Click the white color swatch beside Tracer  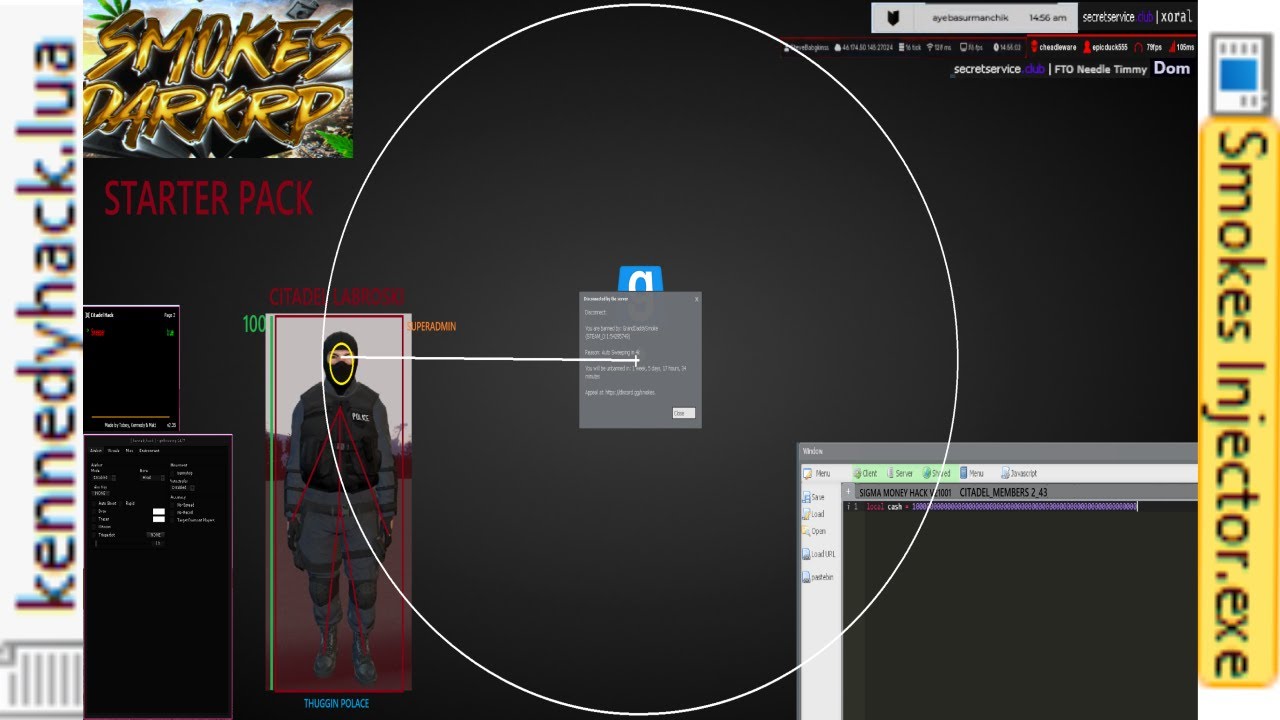click(x=158, y=519)
